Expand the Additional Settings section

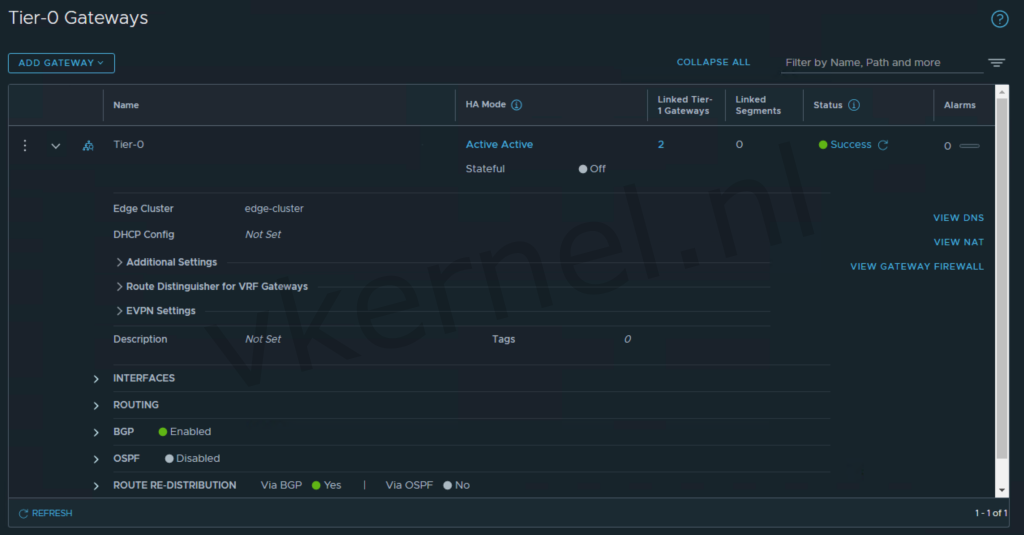pos(120,262)
